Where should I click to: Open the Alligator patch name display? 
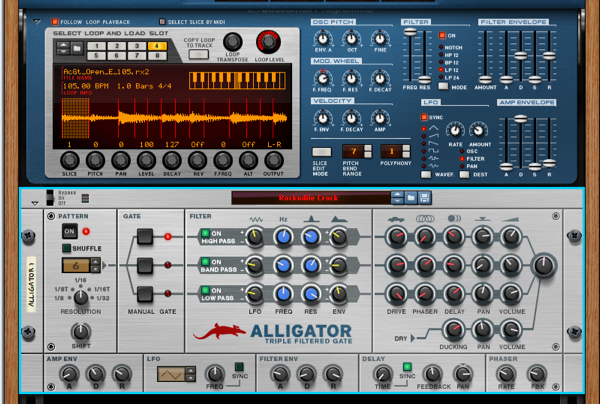pos(308,197)
